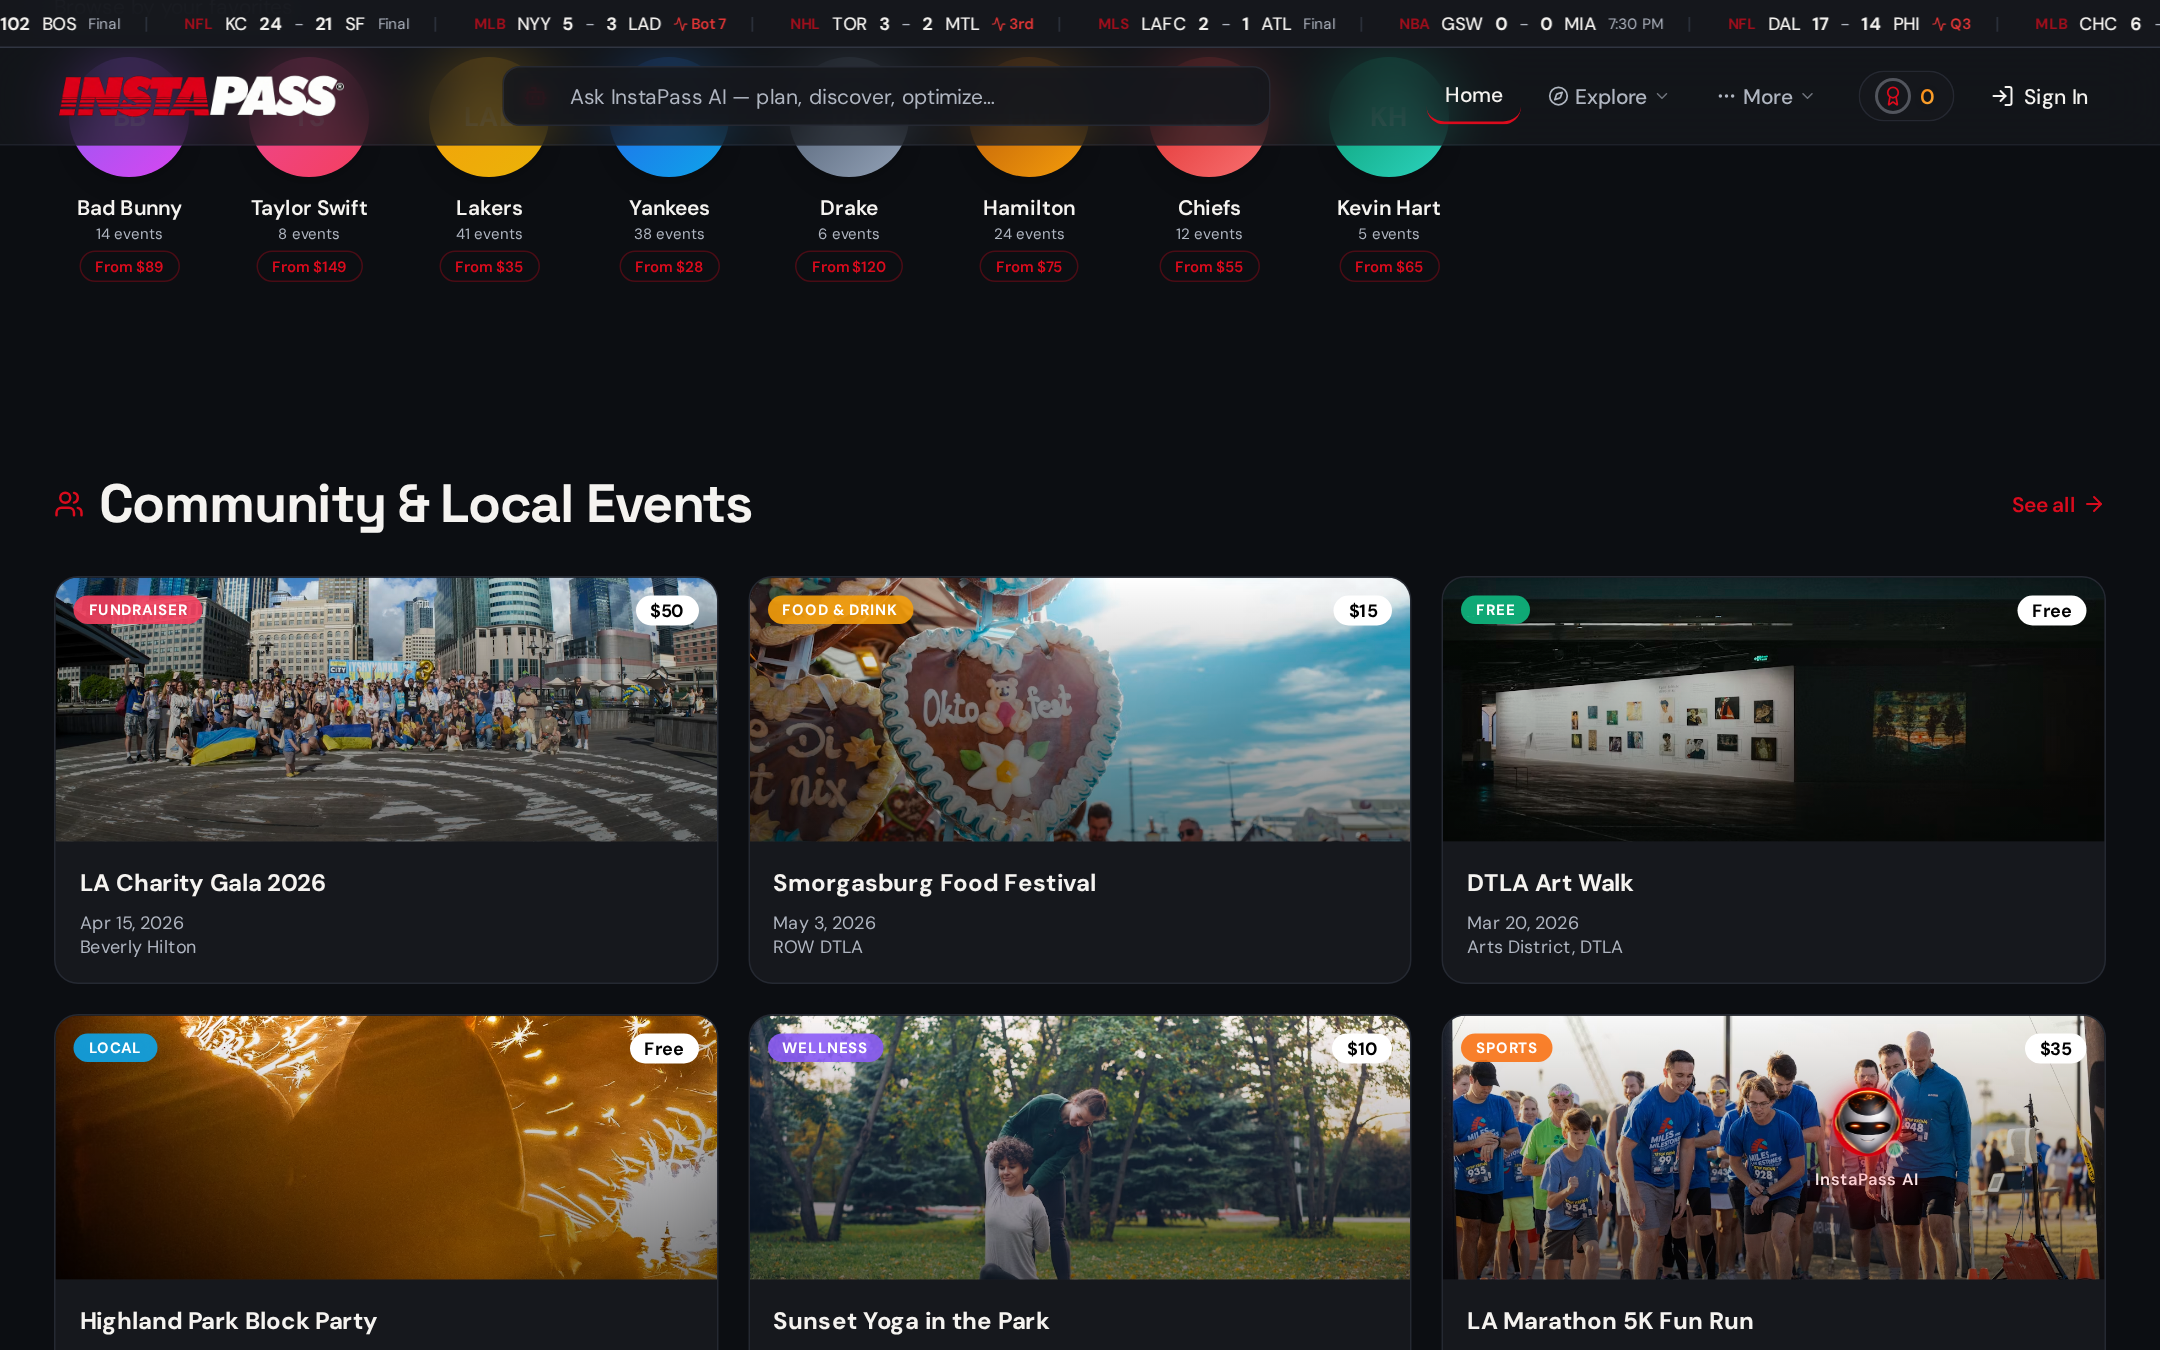The width and height of the screenshot is (2160, 1350).
Task: Click the NYY 5 - 3 LAD score
Action: (x=589, y=23)
